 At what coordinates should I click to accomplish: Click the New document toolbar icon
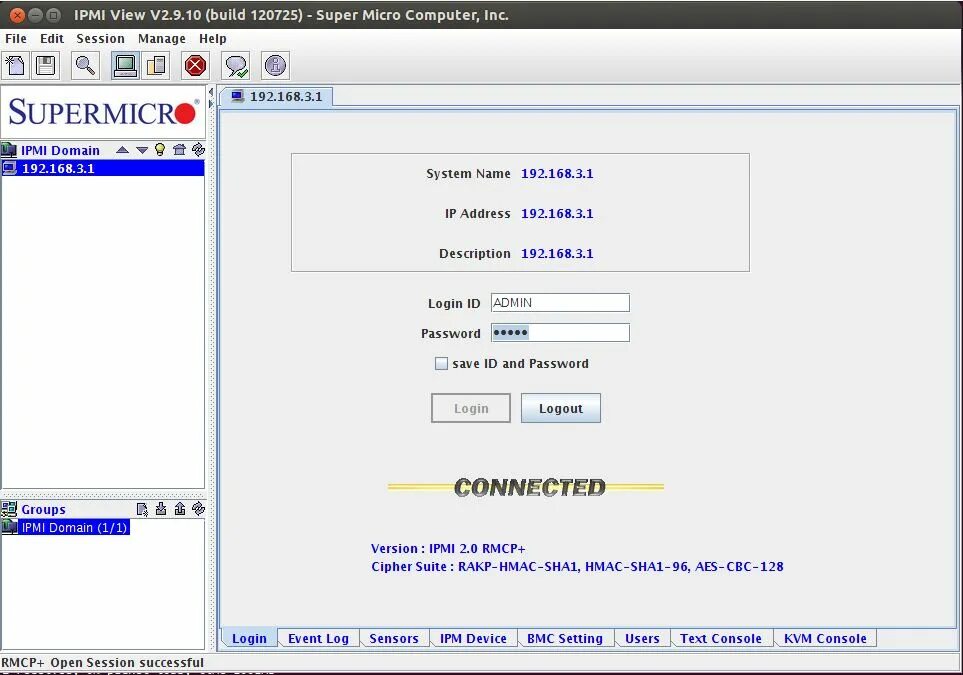(15, 65)
